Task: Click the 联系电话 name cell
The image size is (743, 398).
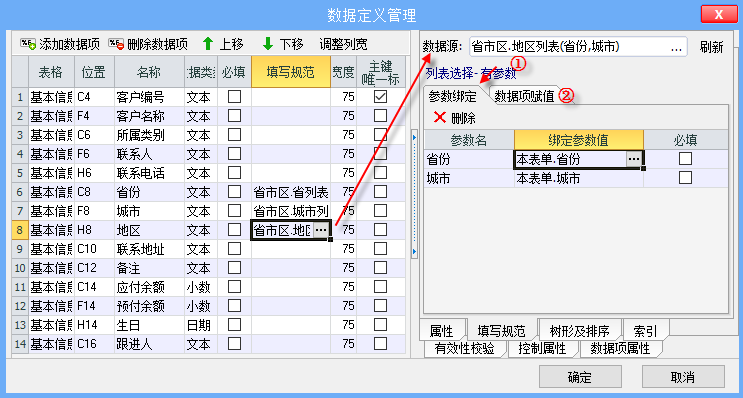Action: pos(149,173)
